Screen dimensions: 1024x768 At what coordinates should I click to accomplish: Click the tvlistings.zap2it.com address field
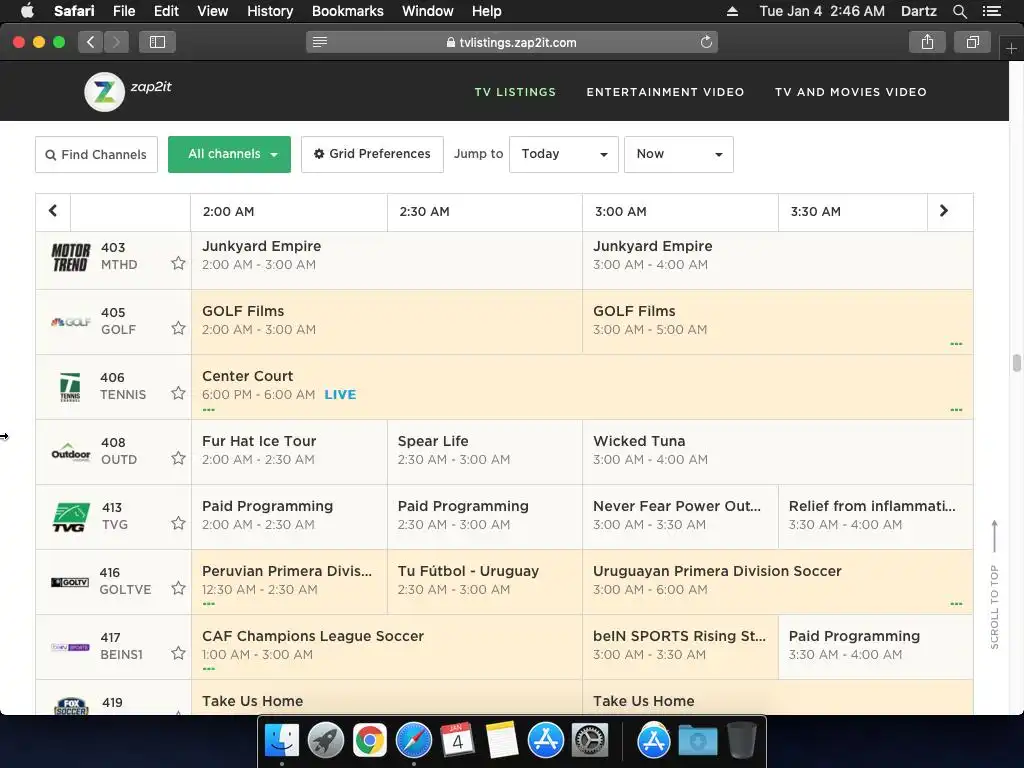click(x=512, y=42)
